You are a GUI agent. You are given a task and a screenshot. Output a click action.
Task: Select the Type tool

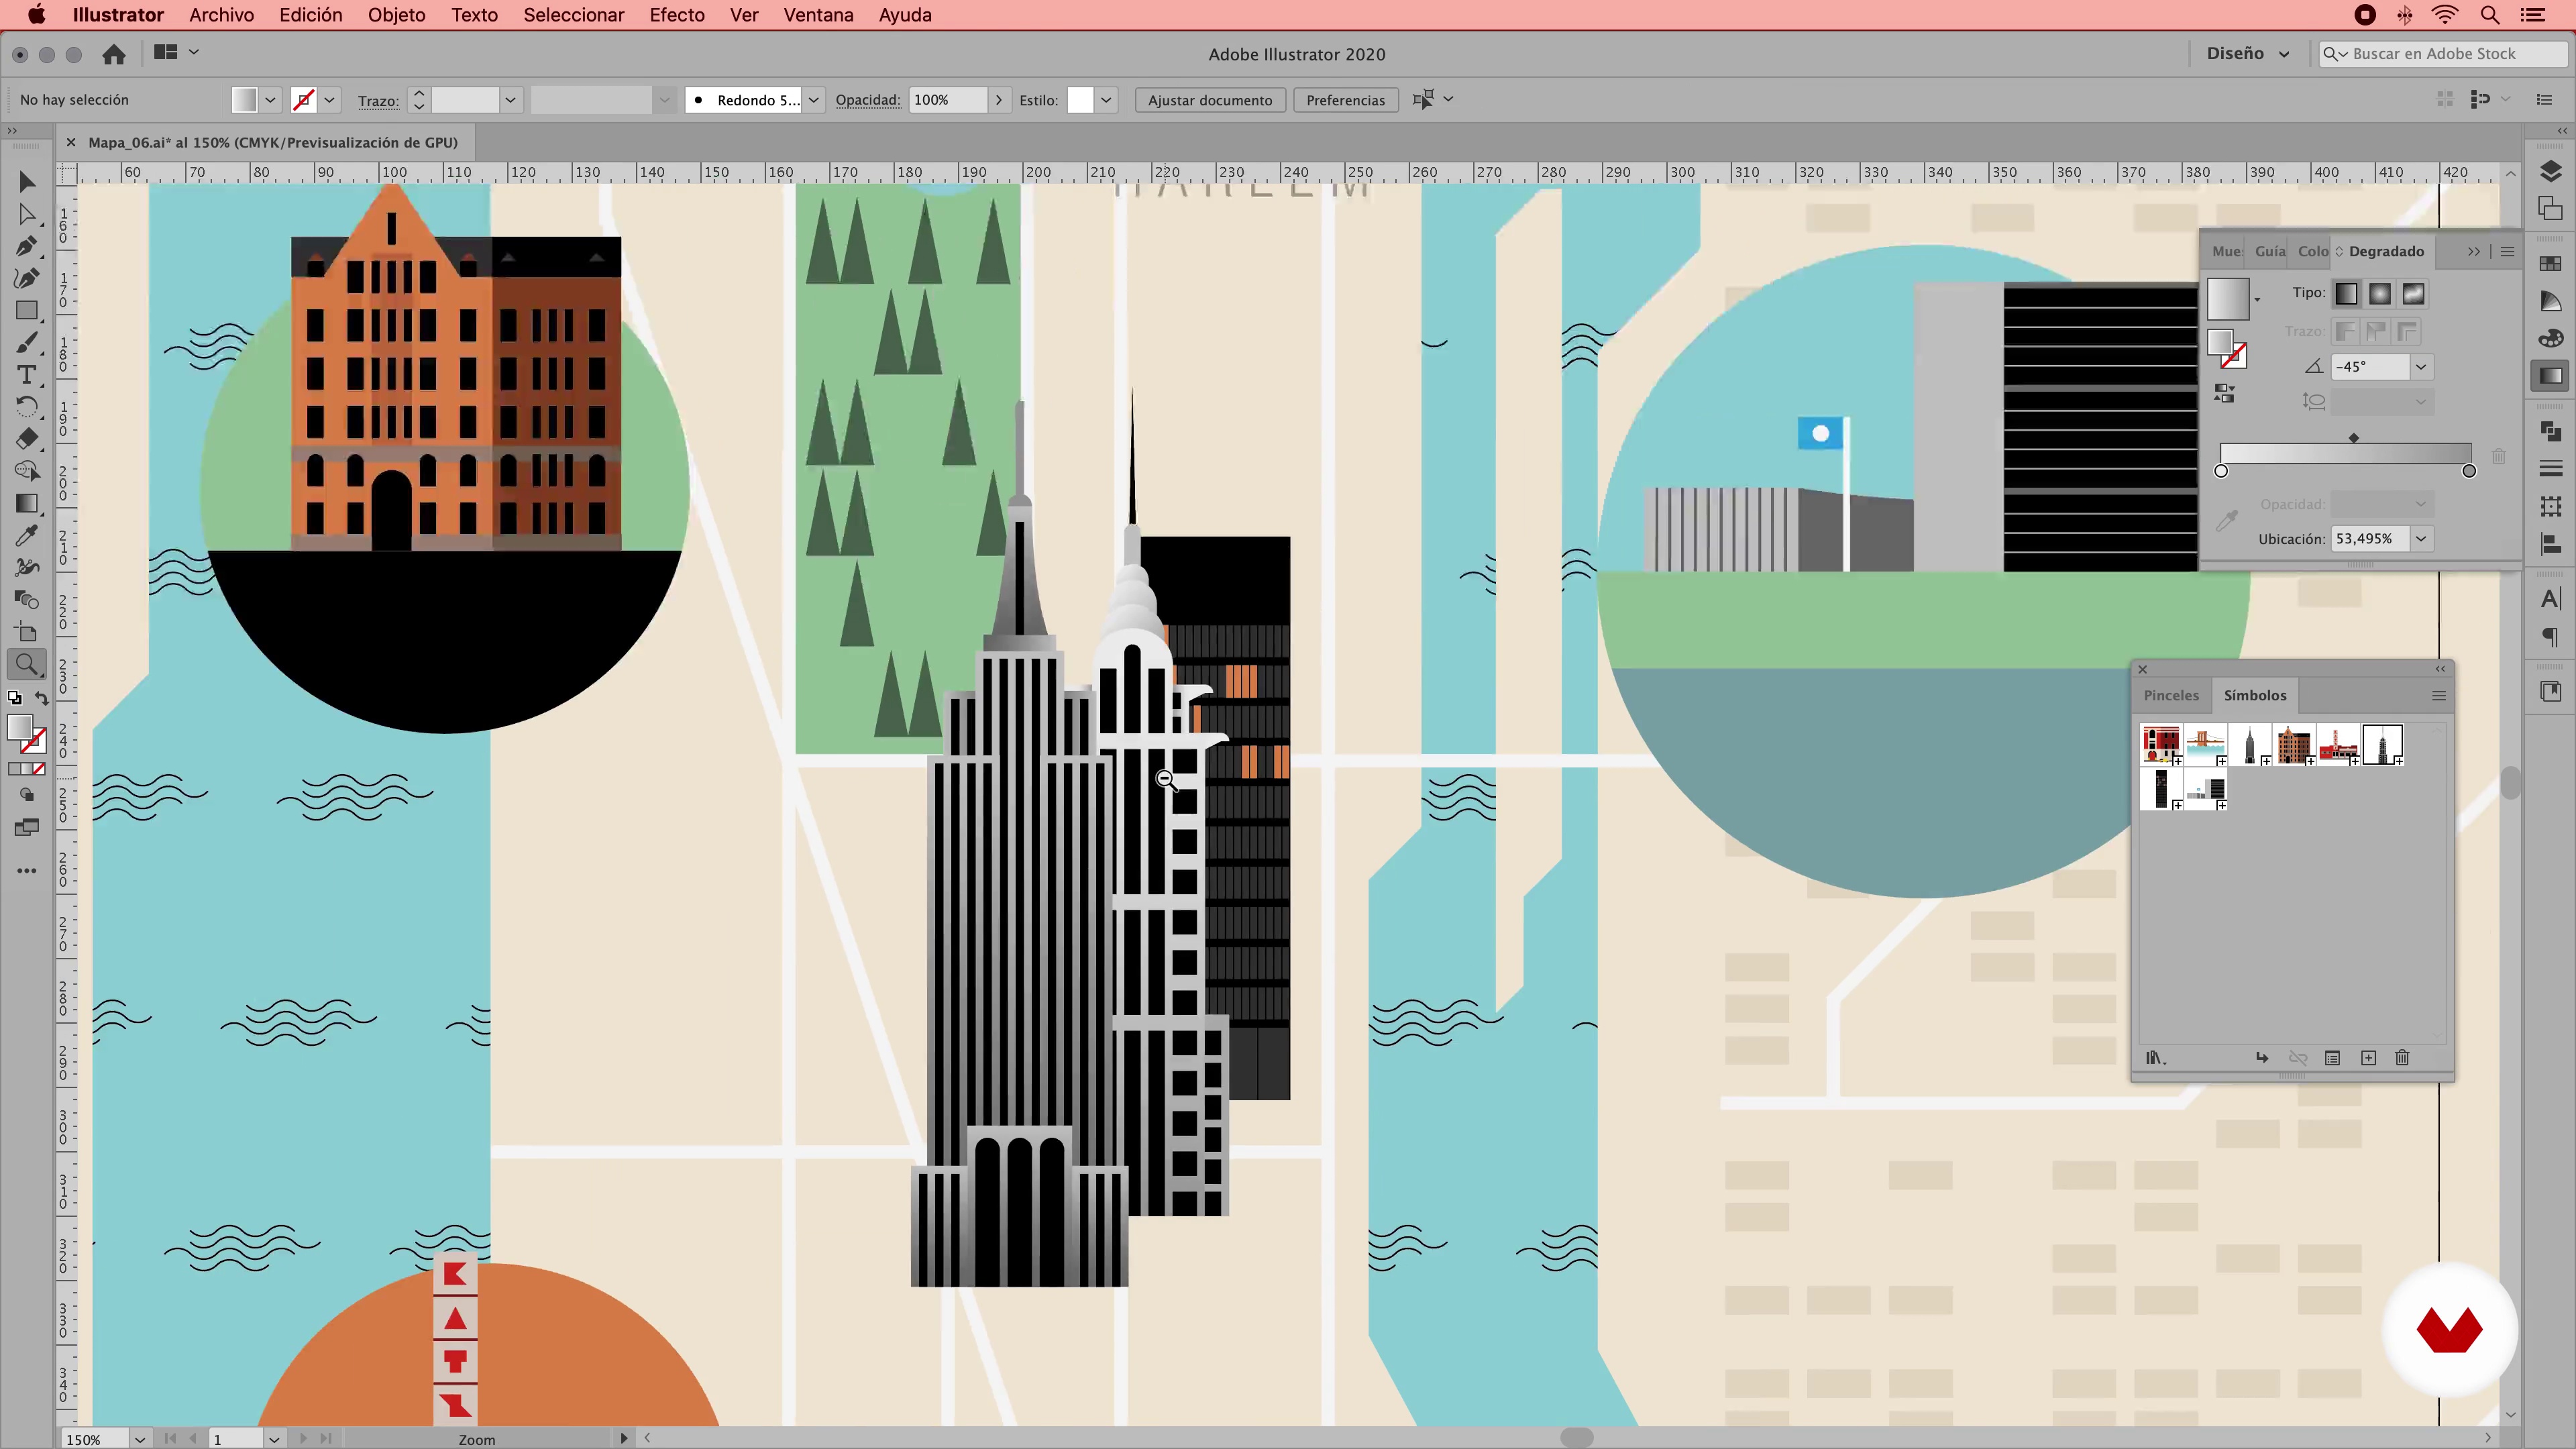(x=27, y=375)
